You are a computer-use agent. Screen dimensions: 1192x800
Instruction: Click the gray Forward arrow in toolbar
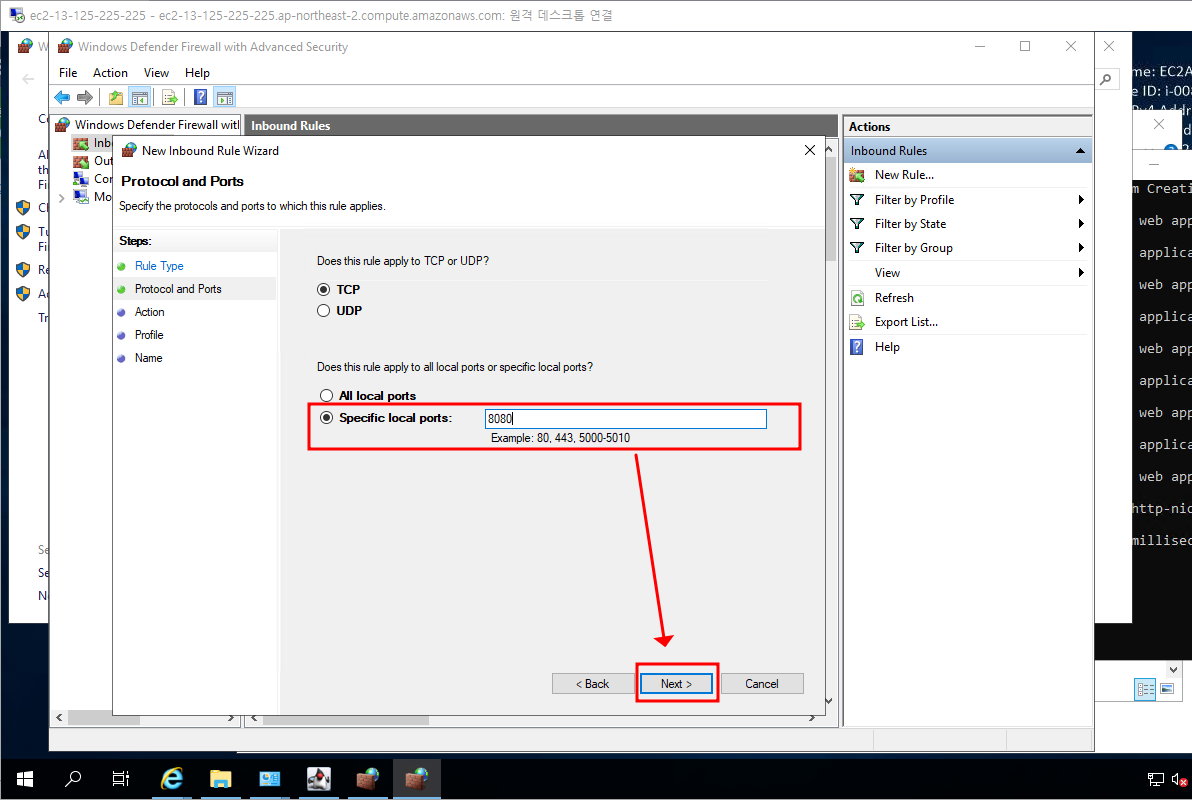[x=85, y=97]
